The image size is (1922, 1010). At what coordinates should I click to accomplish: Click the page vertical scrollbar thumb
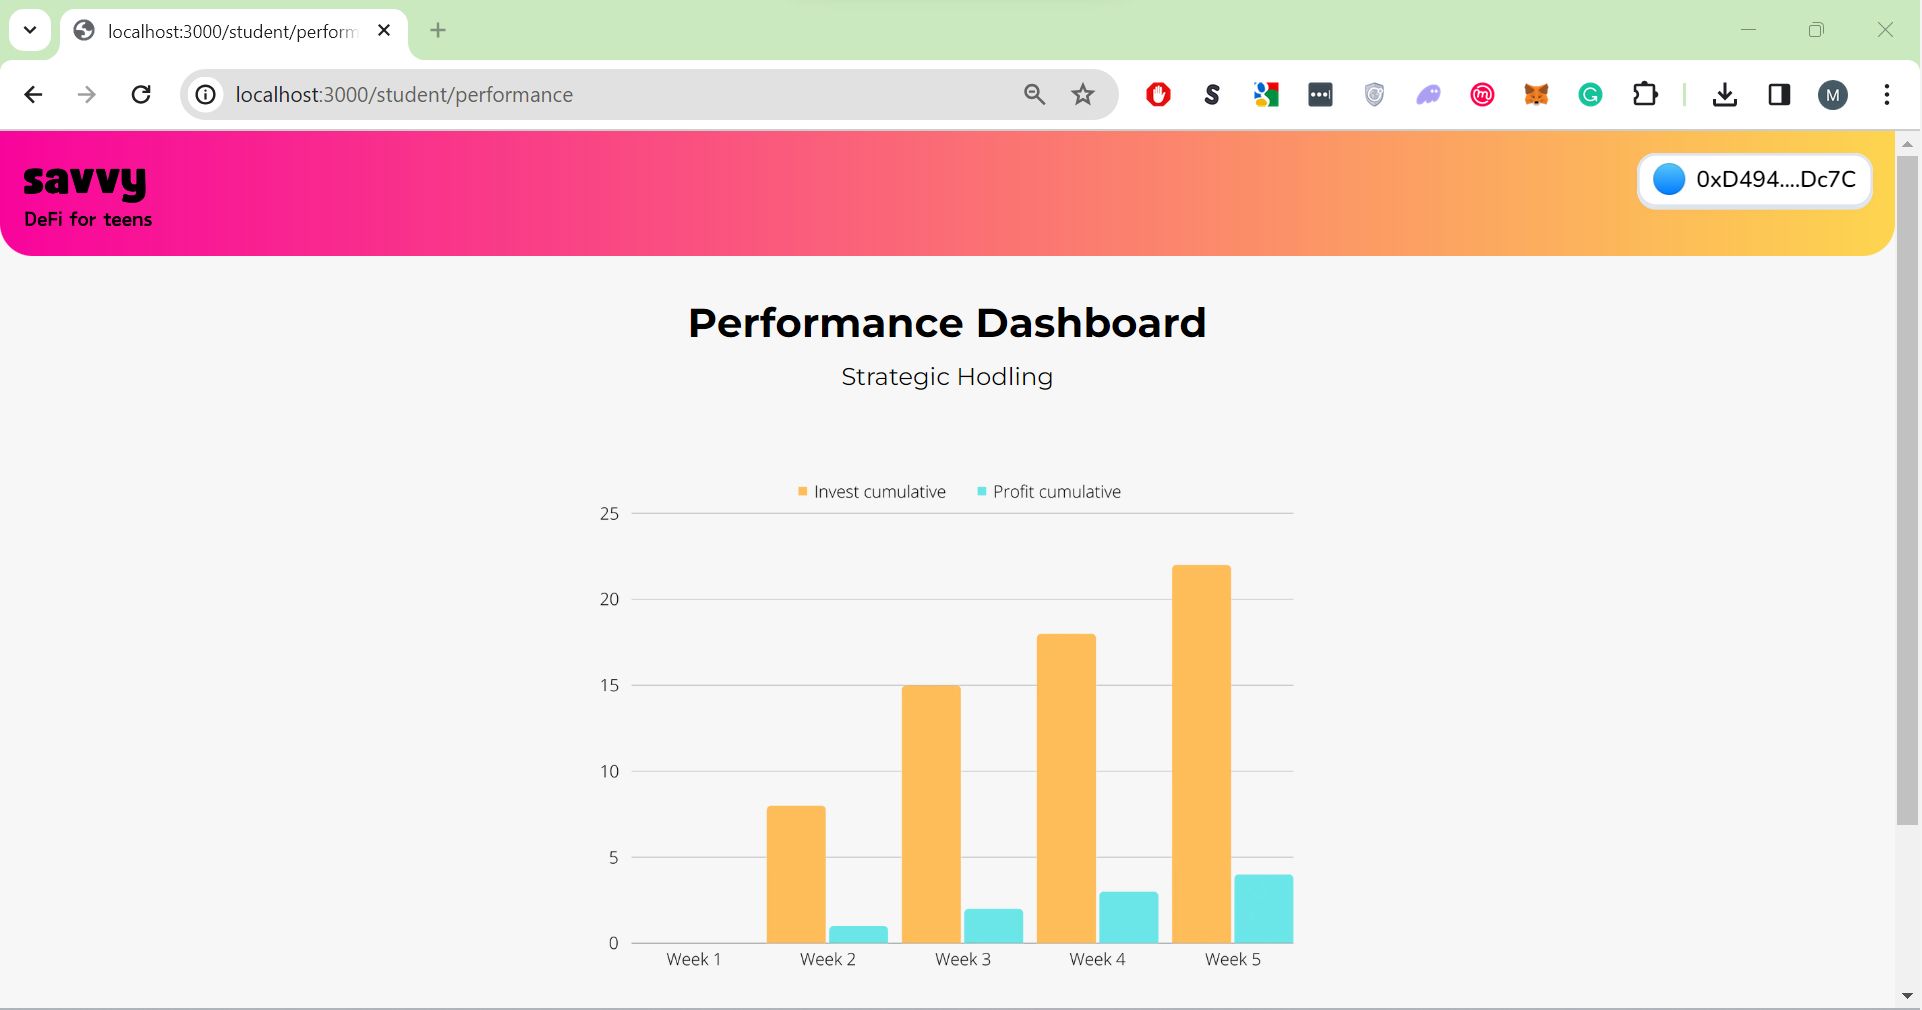point(1907,490)
